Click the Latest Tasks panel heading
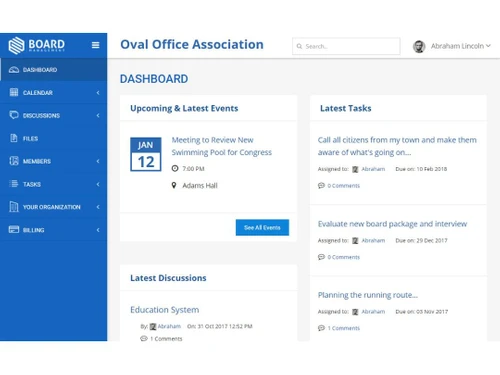 point(346,108)
